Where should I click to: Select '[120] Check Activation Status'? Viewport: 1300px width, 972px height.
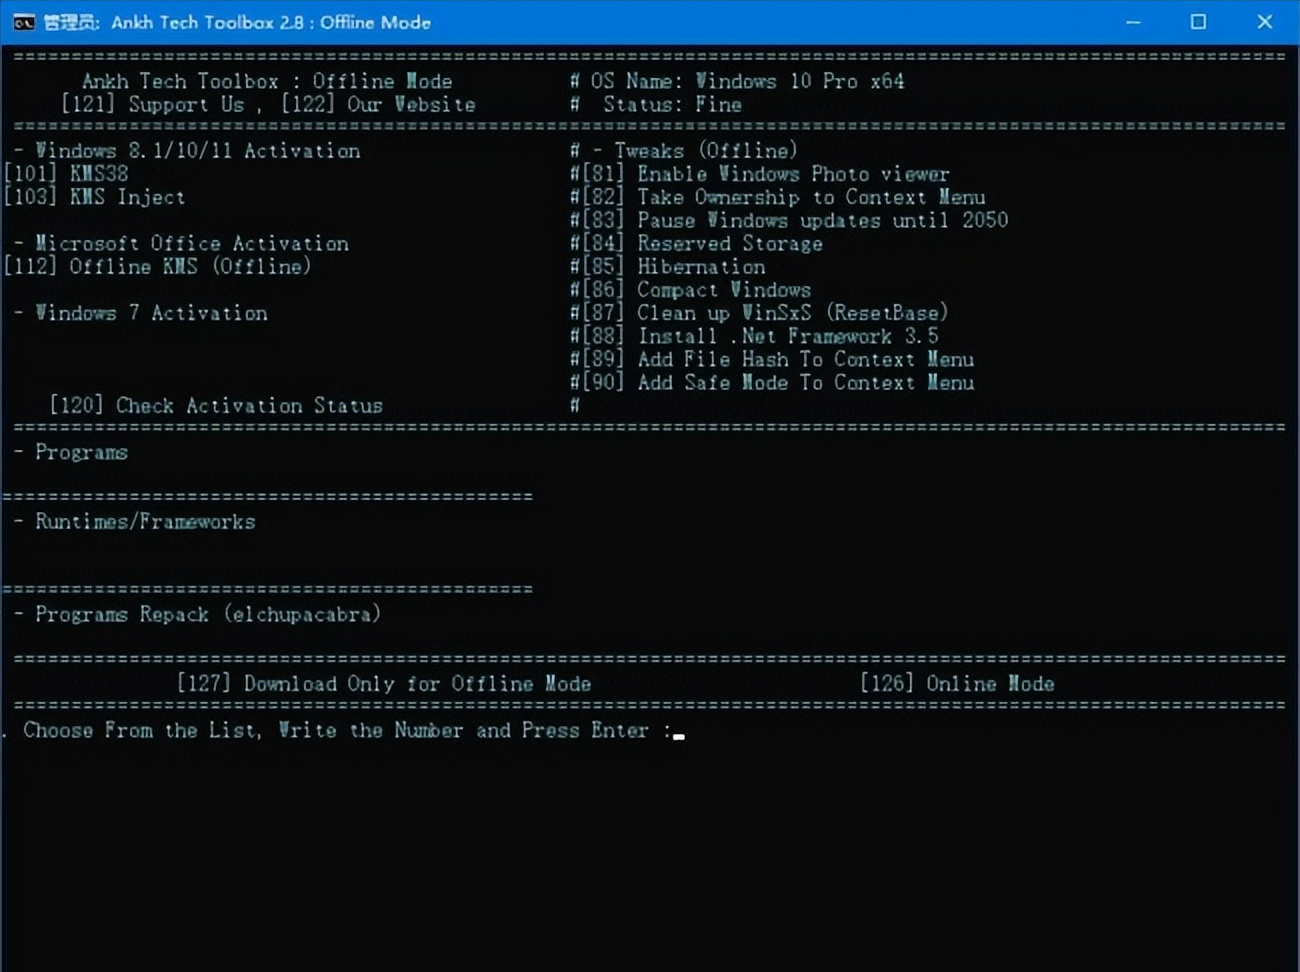coord(216,405)
